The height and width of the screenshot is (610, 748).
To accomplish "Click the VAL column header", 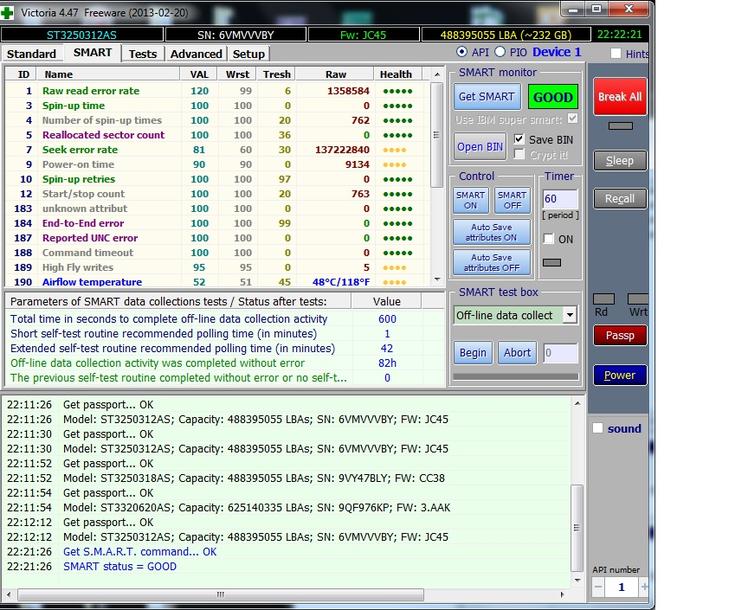I will [199, 74].
